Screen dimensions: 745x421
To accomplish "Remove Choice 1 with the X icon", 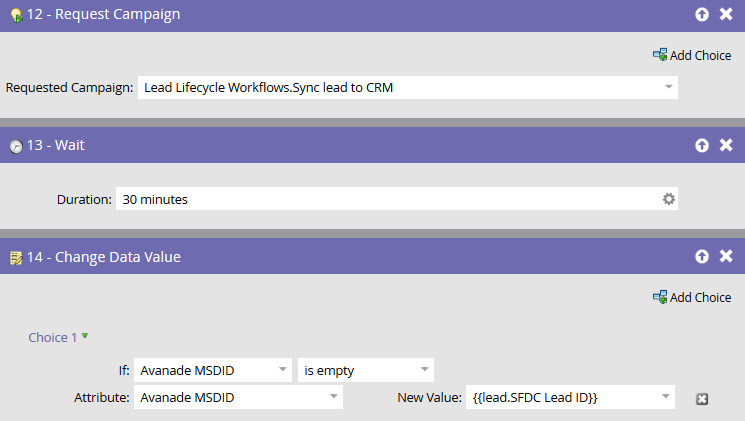I will [702, 399].
